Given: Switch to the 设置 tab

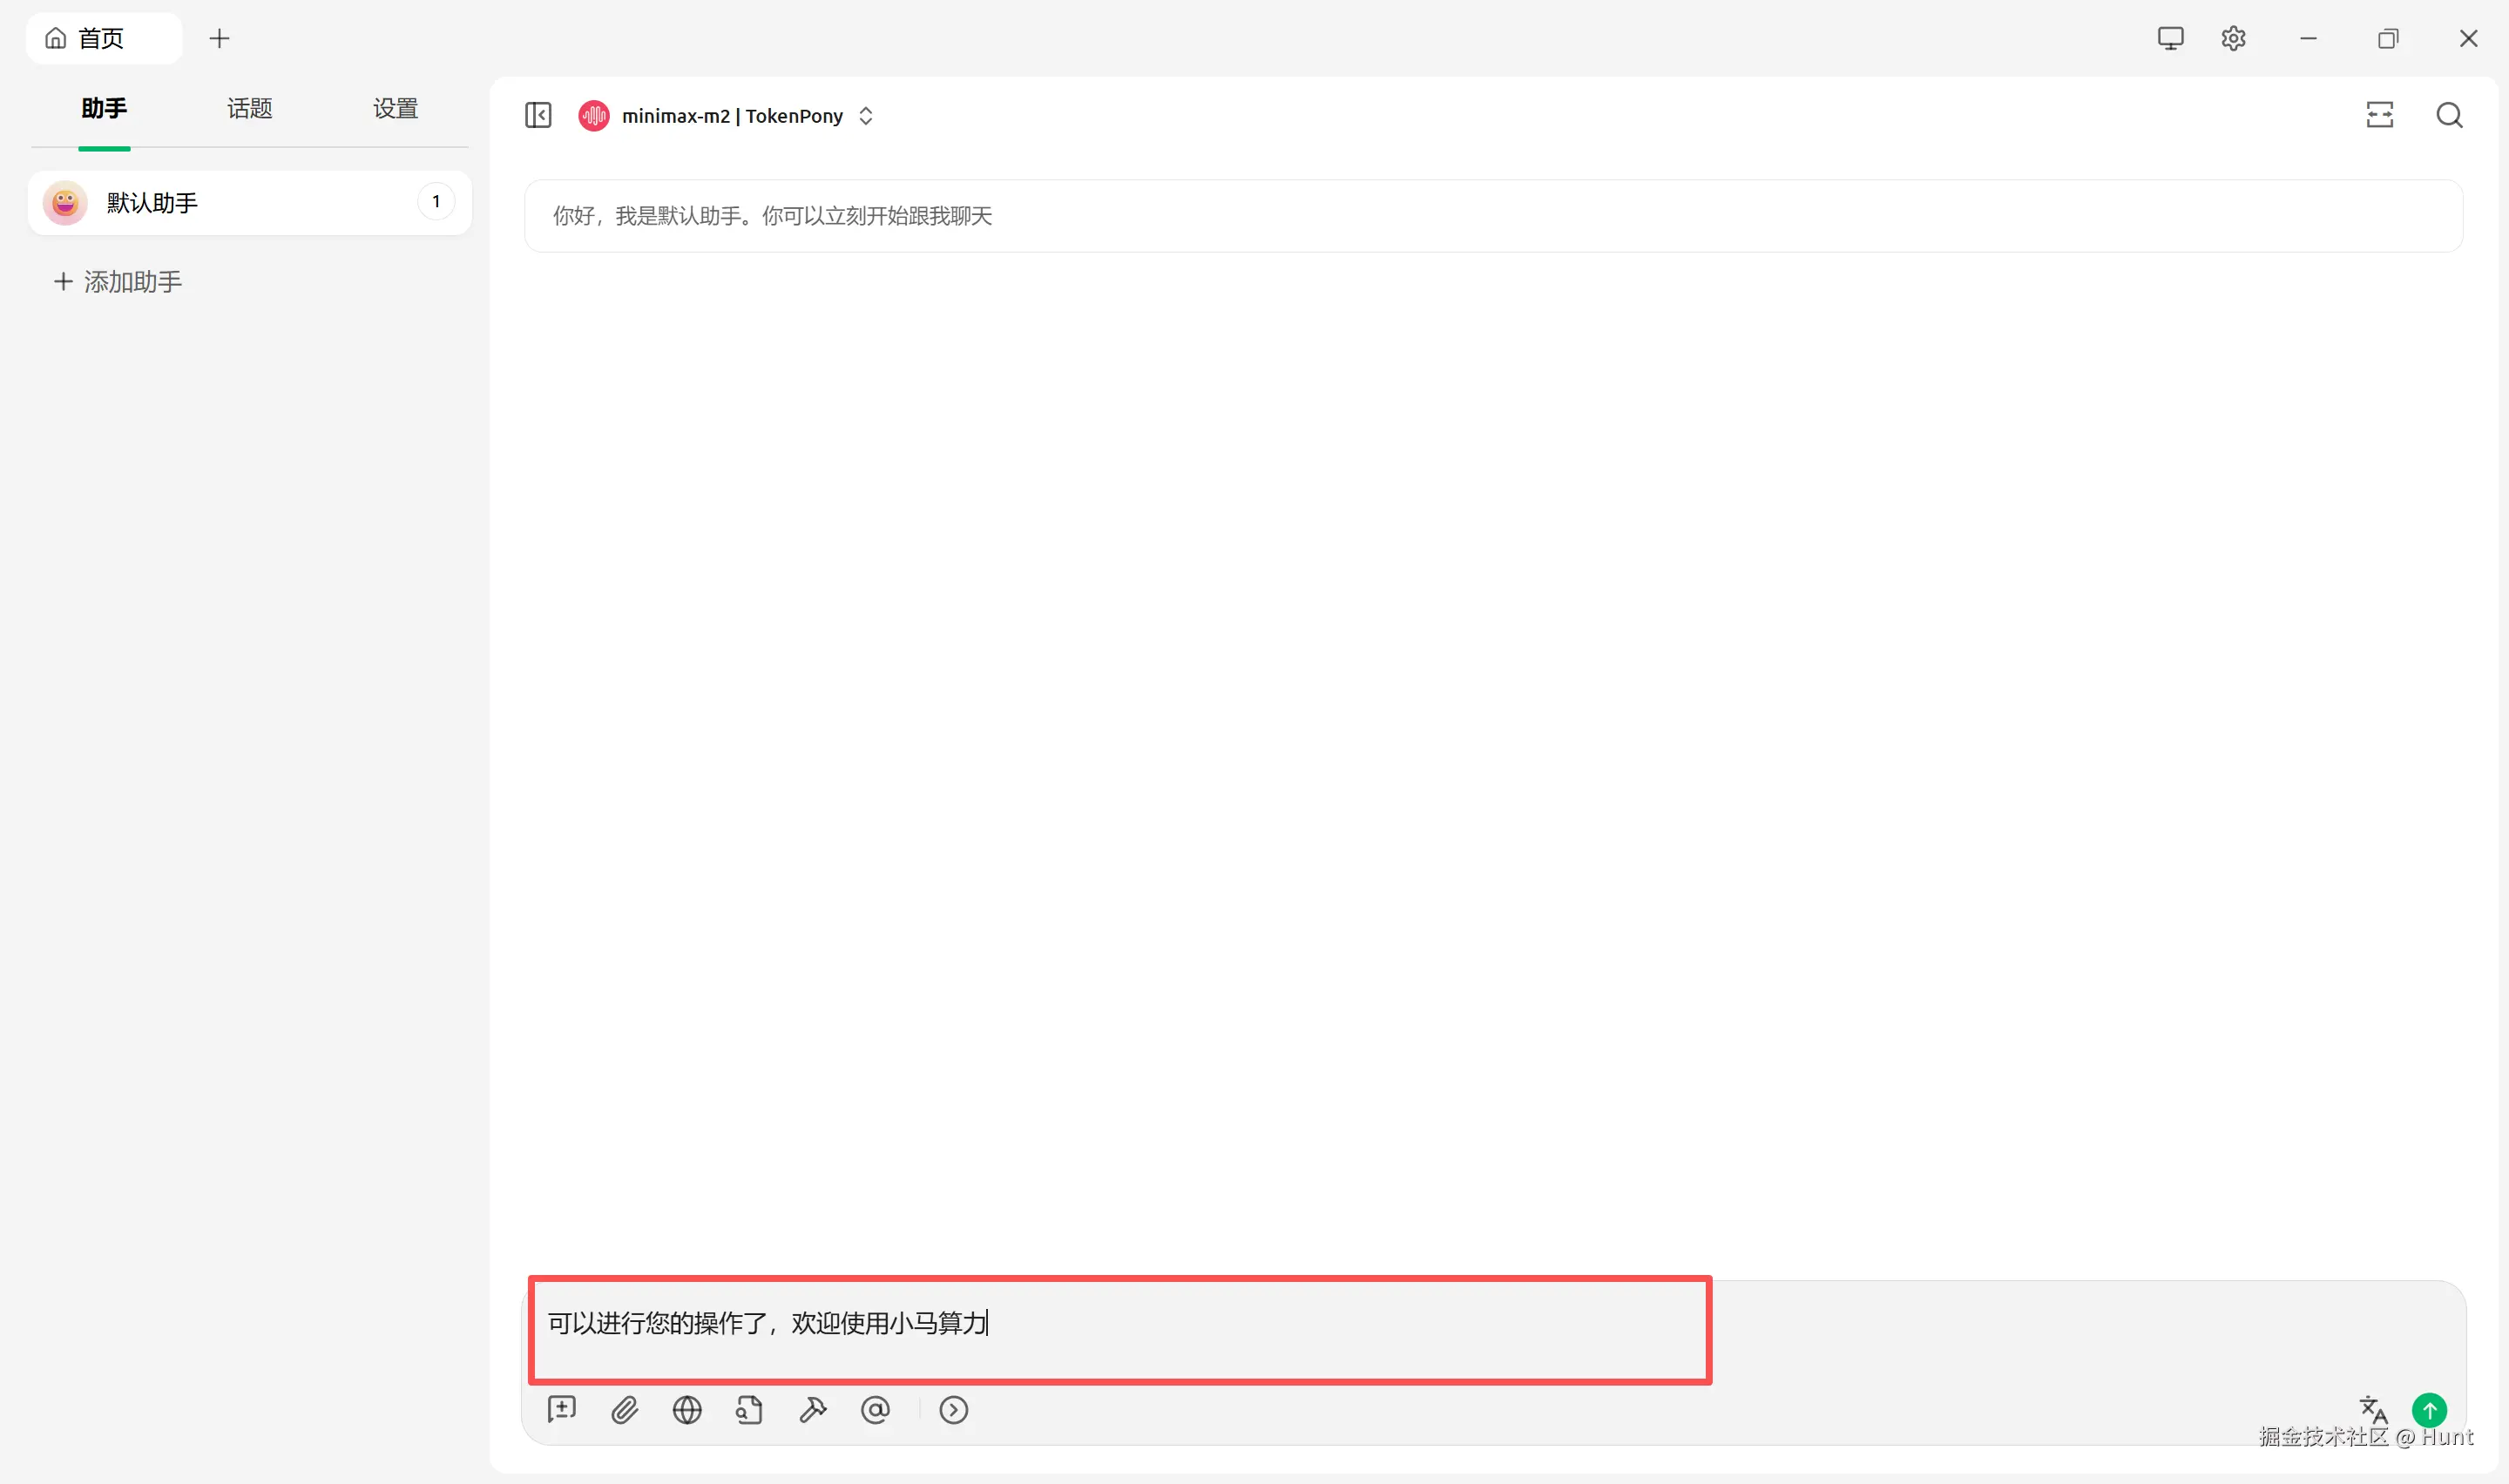Looking at the screenshot, I should (x=395, y=108).
